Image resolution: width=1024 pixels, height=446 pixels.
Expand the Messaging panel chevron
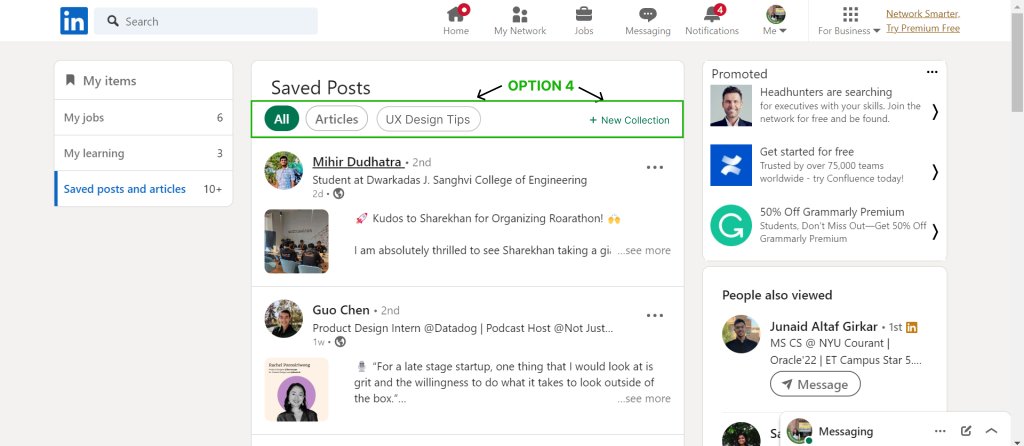pos(991,431)
